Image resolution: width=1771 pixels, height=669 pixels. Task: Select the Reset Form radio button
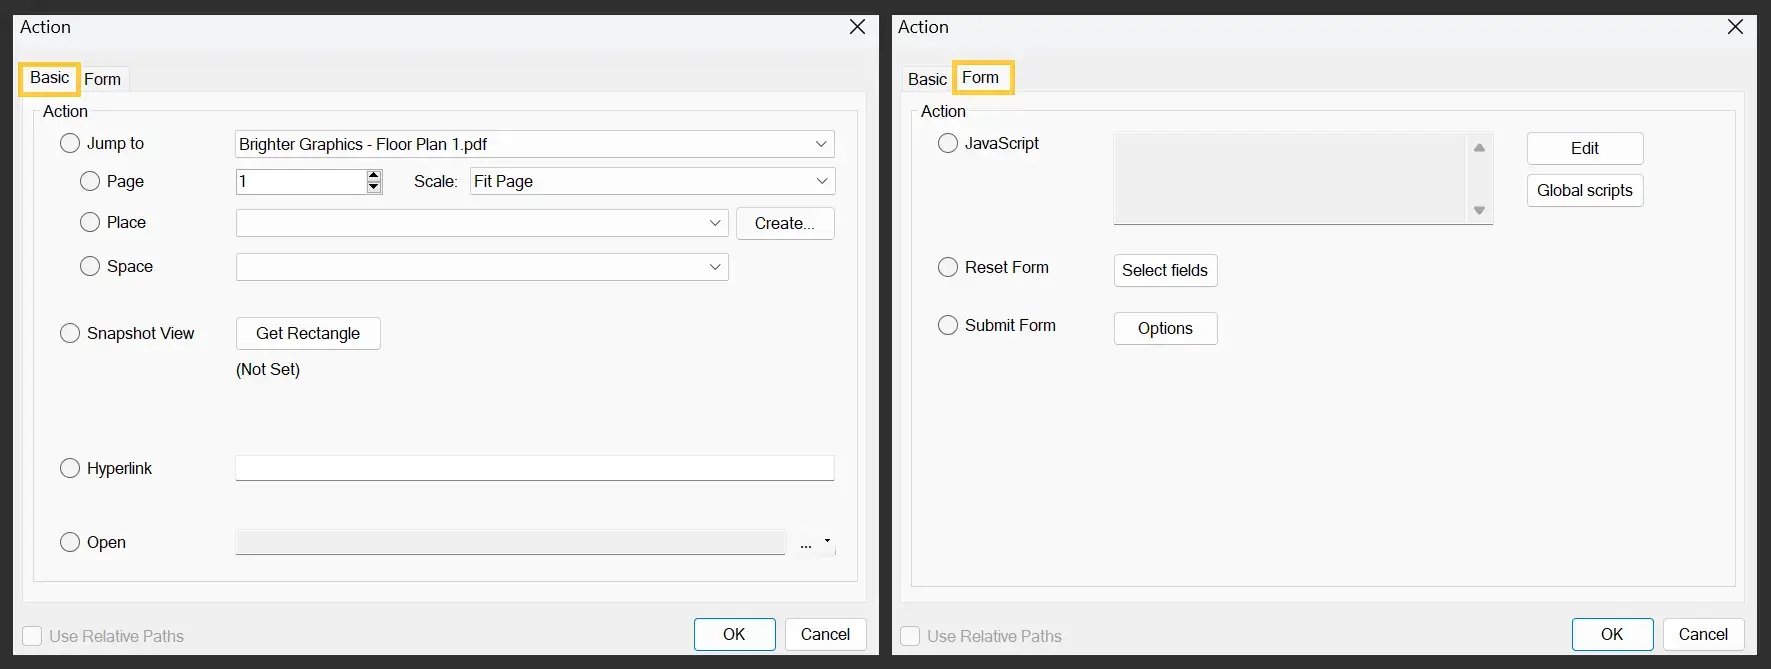point(948,267)
